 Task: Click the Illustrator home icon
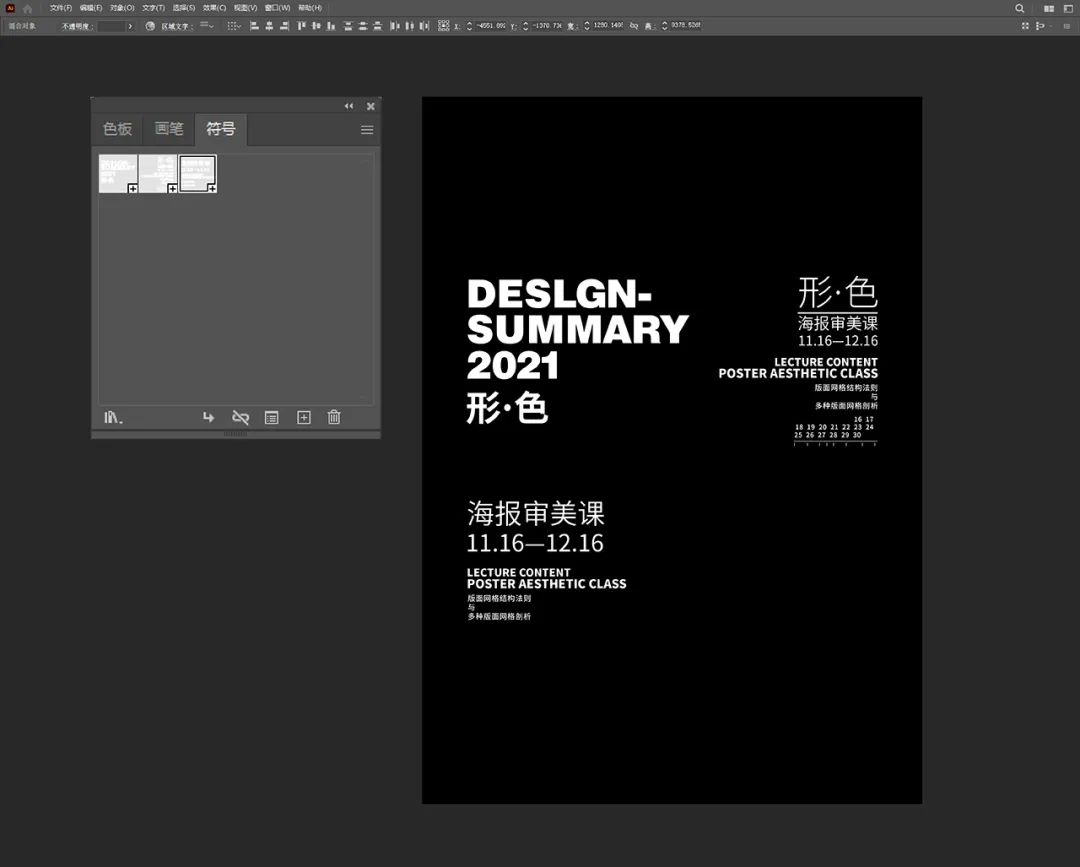(28, 8)
